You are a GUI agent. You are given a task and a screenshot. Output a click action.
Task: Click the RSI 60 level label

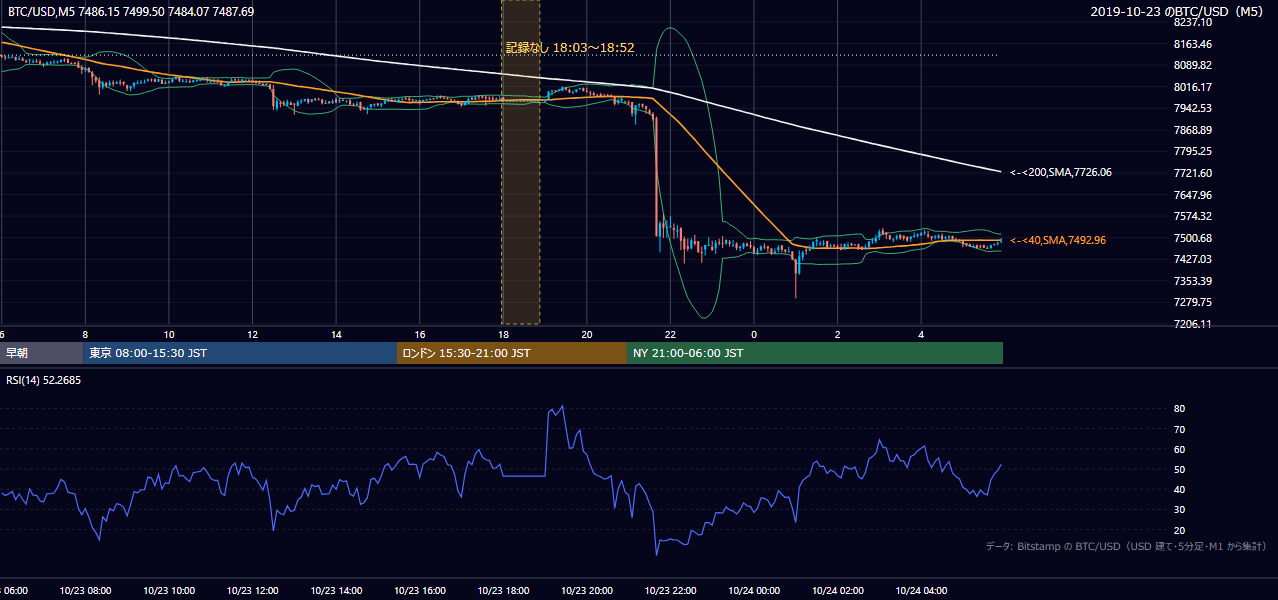[1179, 449]
